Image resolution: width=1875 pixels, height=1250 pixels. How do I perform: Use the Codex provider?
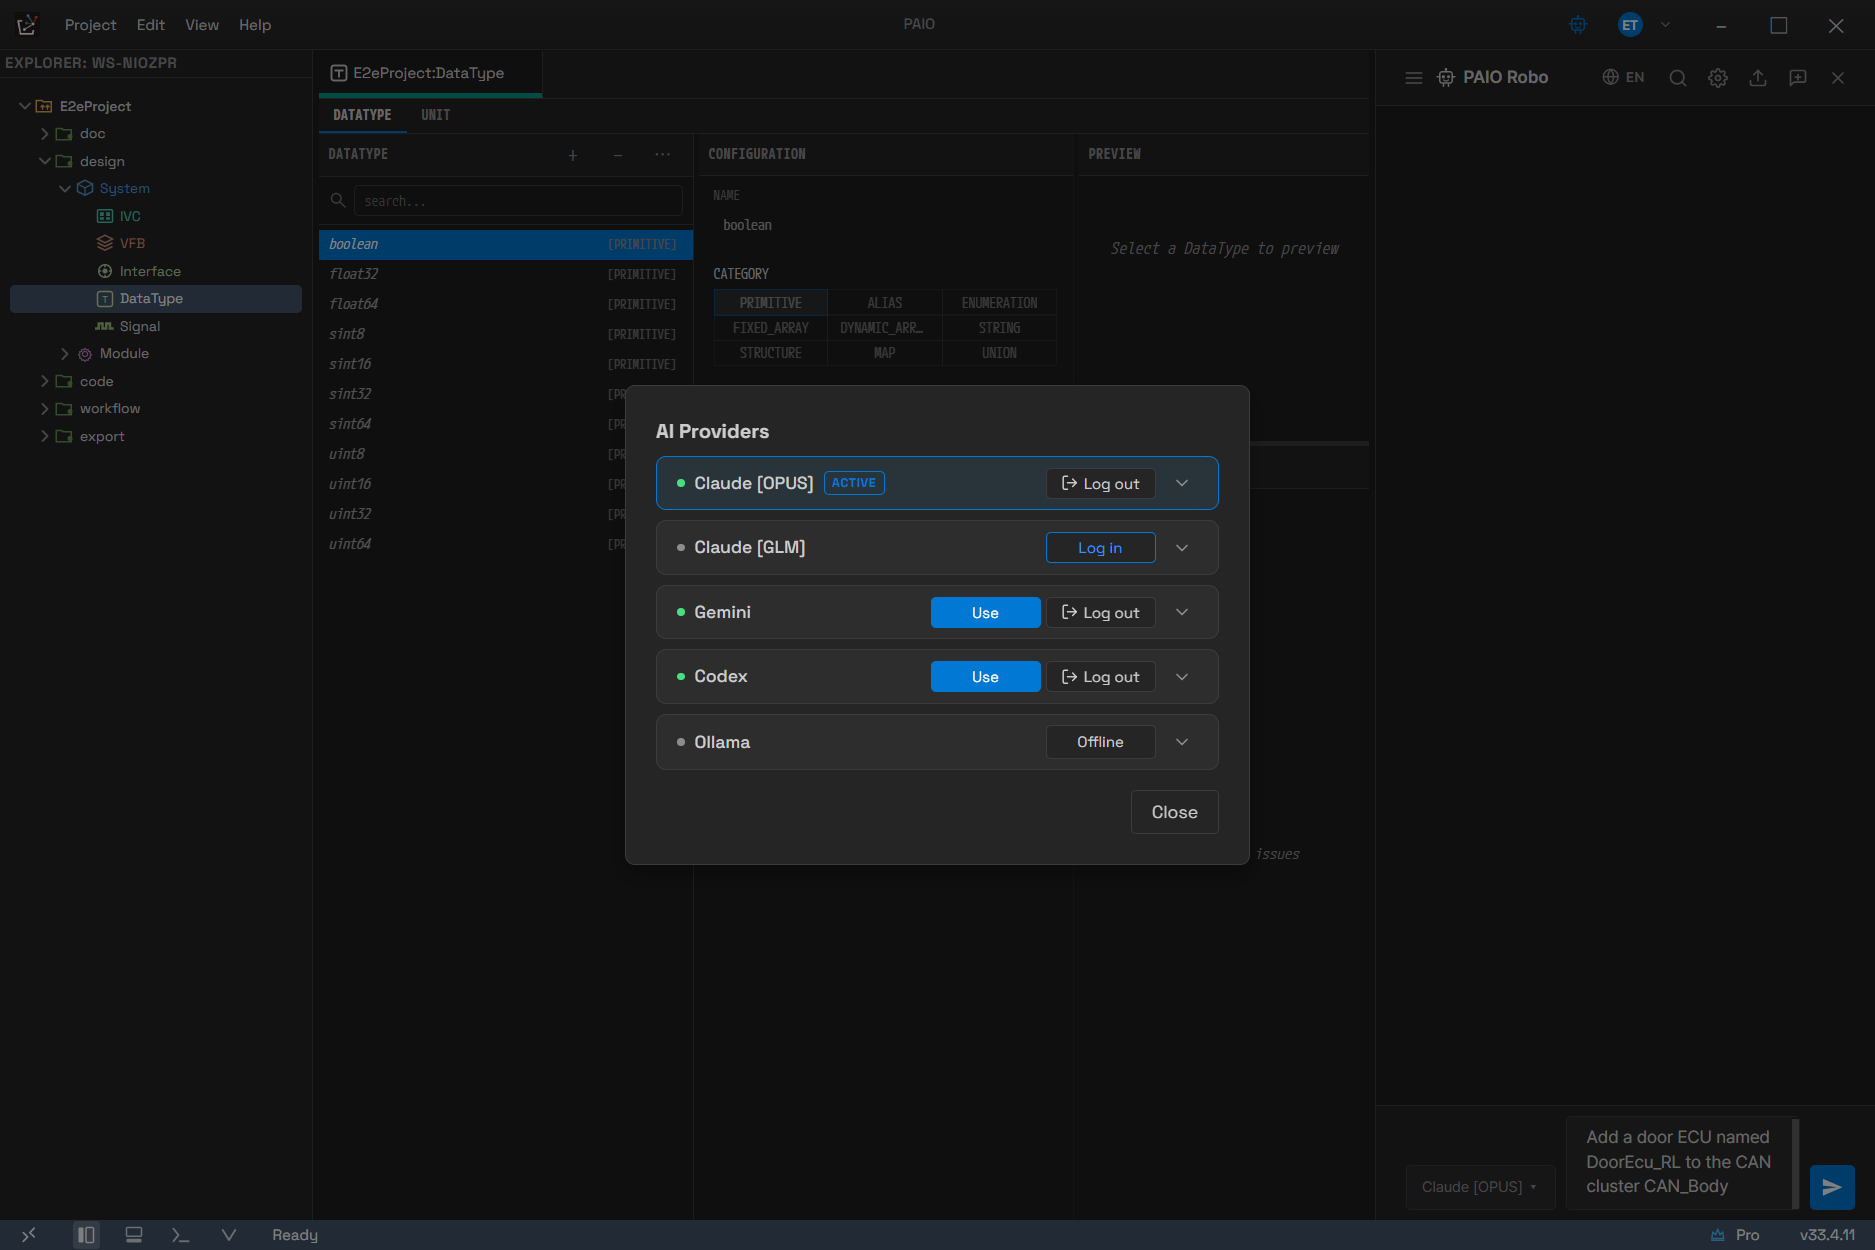click(985, 677)
